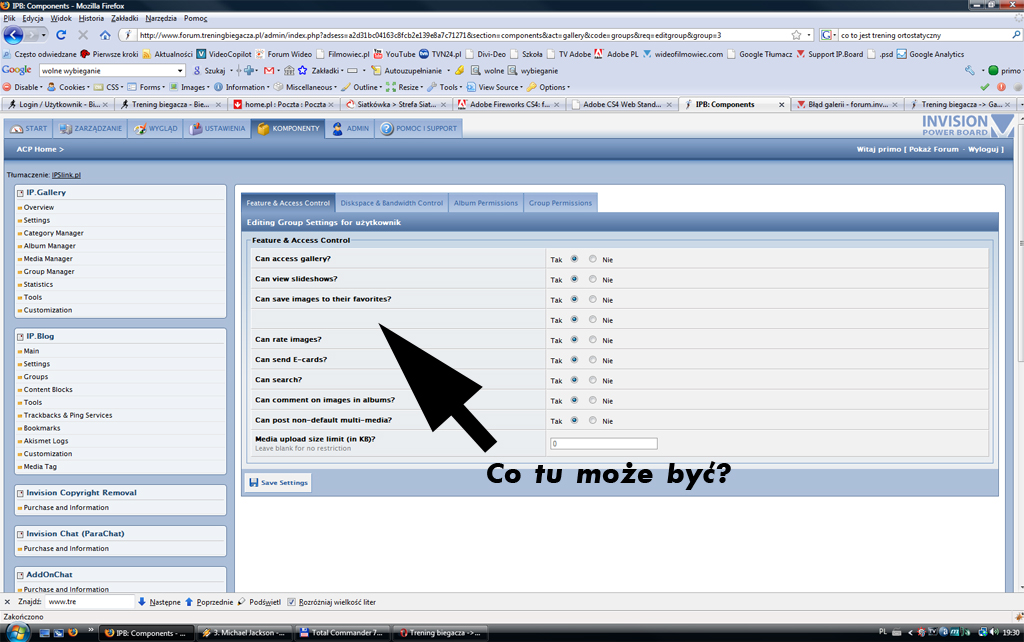This screenshot has height=642, width=1024.
Task: Click the Save Settings button
Action: click(278, 483)
